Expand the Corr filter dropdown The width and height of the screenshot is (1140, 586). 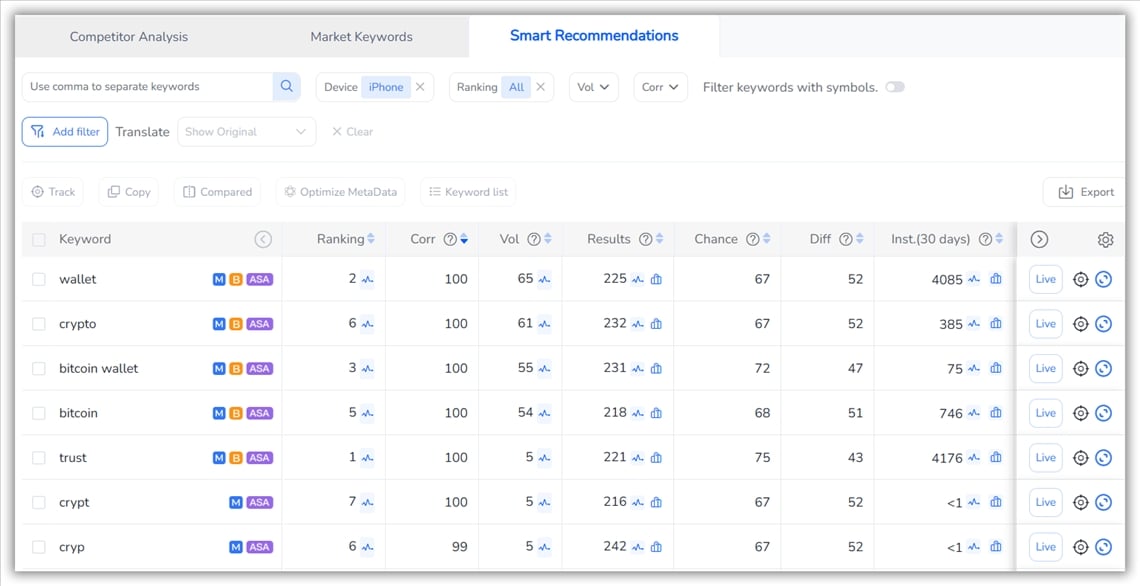pos(660,87)
